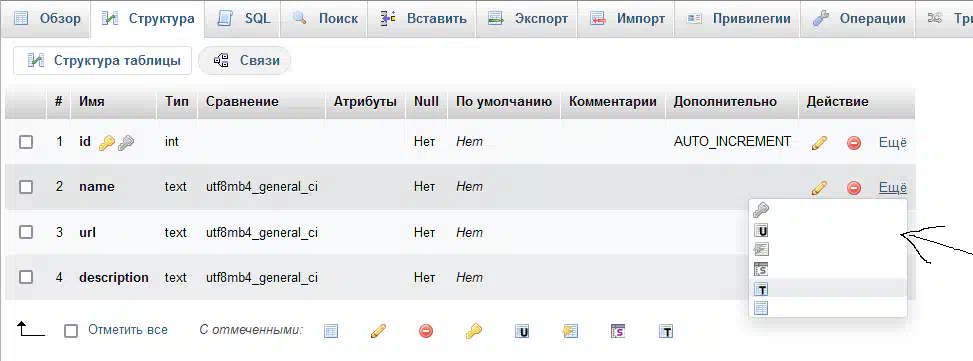
Task: Enable the 'Отметить все' checkbox
Action: [71, 331]
